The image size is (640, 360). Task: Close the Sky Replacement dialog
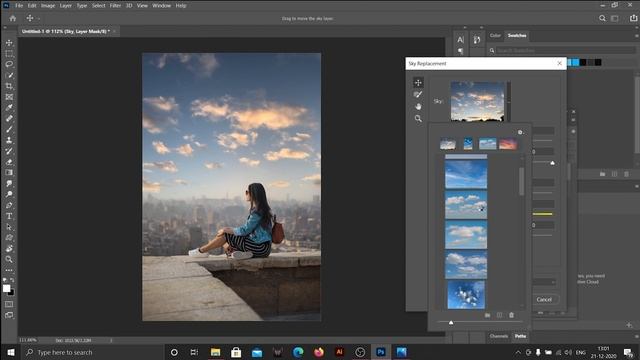tap(560, 63)
